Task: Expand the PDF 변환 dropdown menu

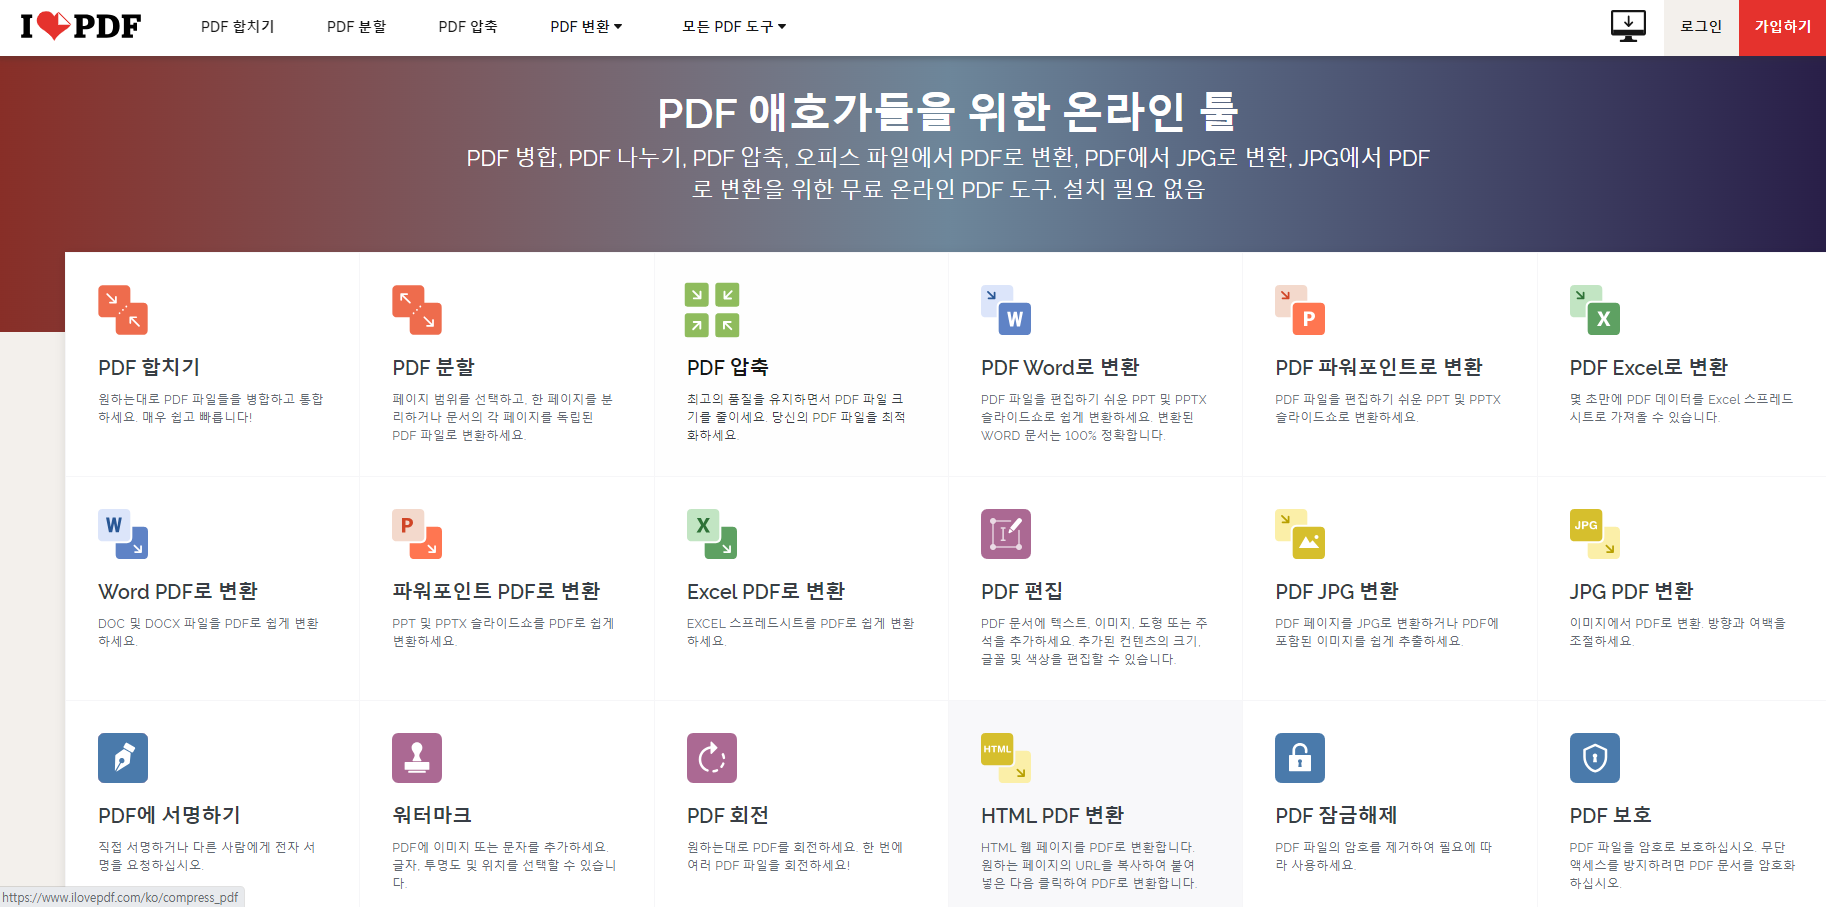Action: 586,27
